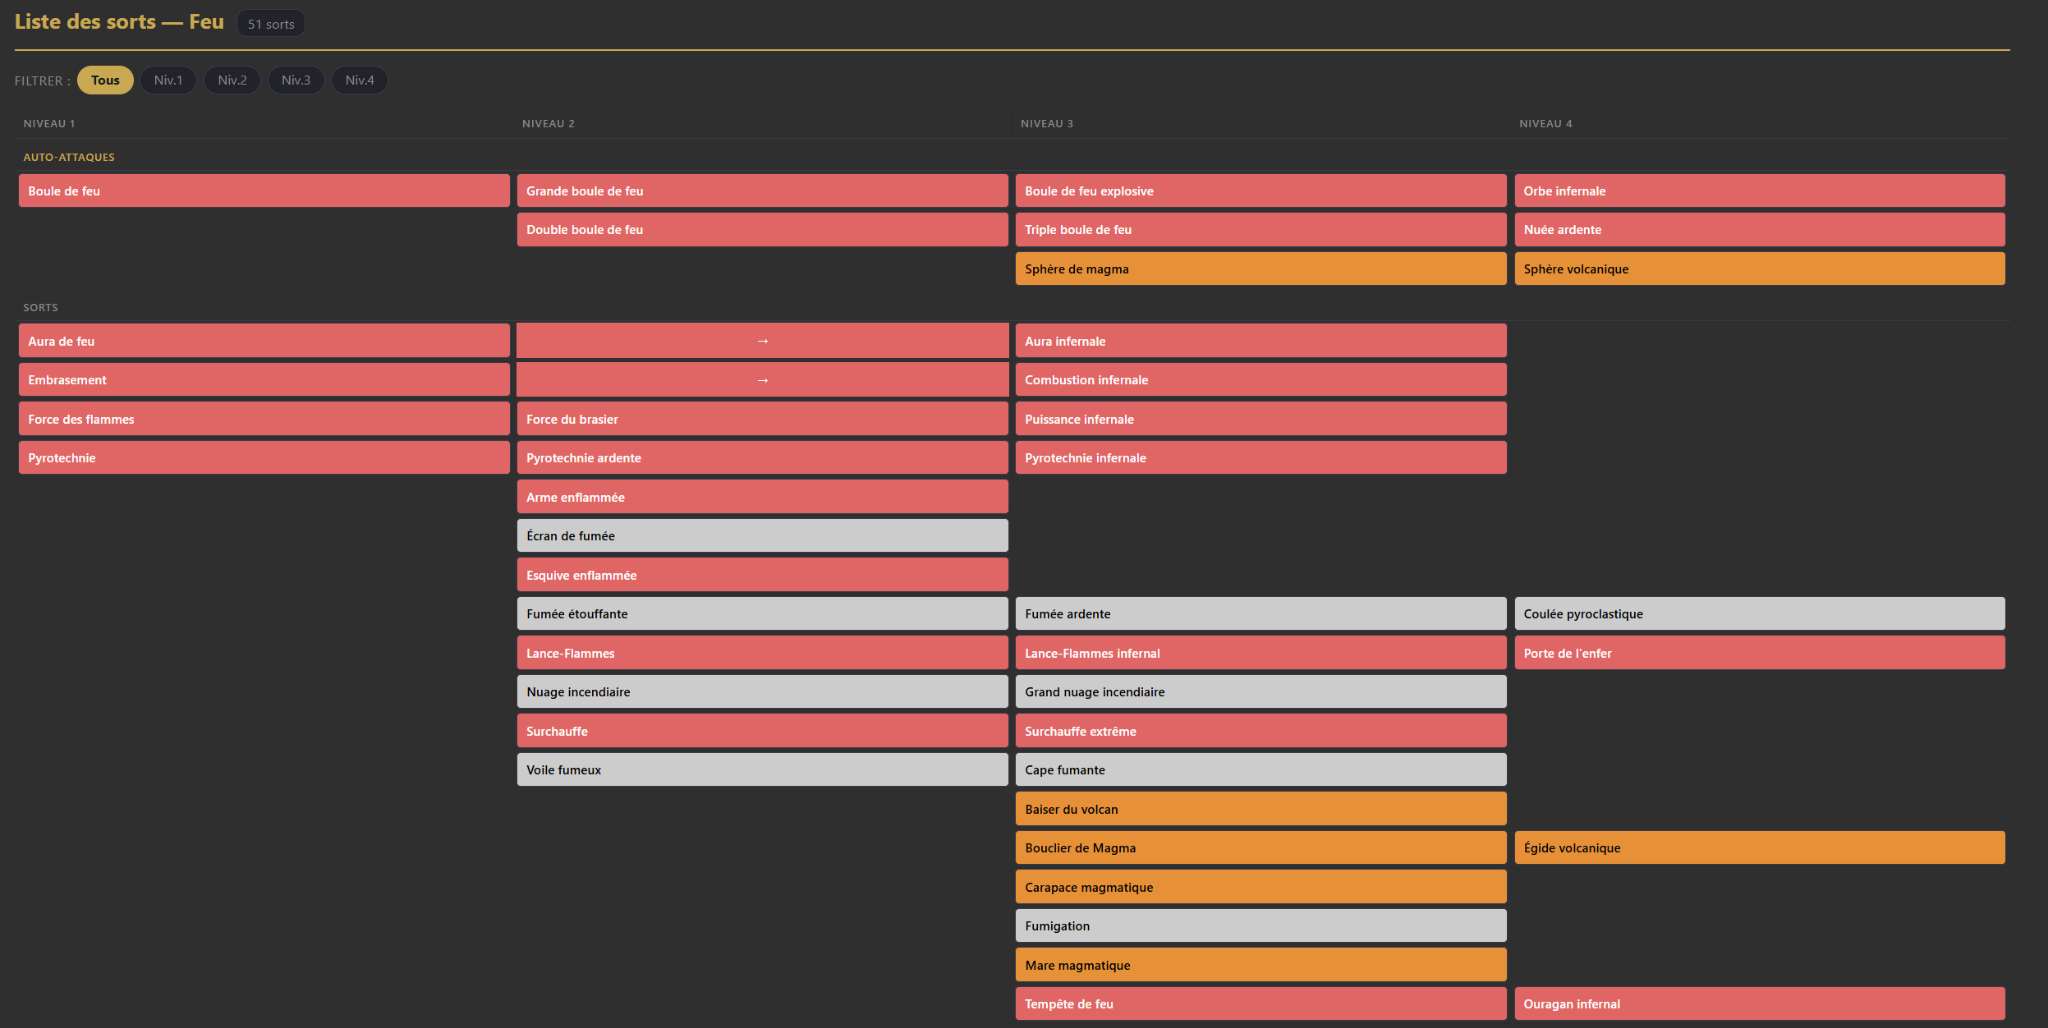
Task: Filter spells by Niv.2
Action: [232, 80]
